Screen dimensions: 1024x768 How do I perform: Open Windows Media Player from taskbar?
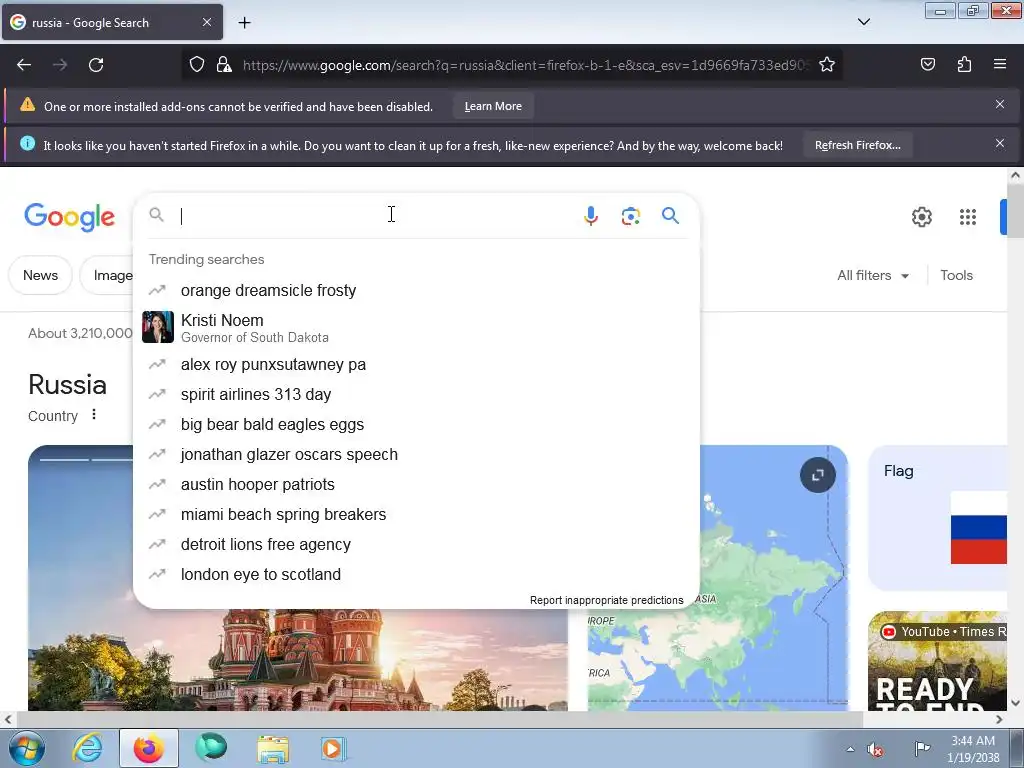pyautogui.click(x=333, y=748)
